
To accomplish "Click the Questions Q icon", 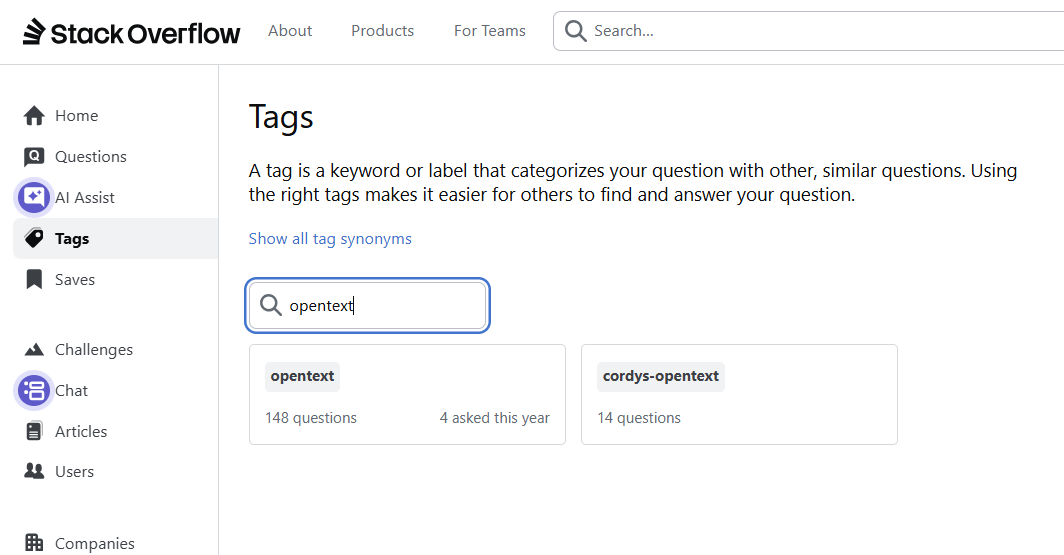I will [x=34, y=157].
